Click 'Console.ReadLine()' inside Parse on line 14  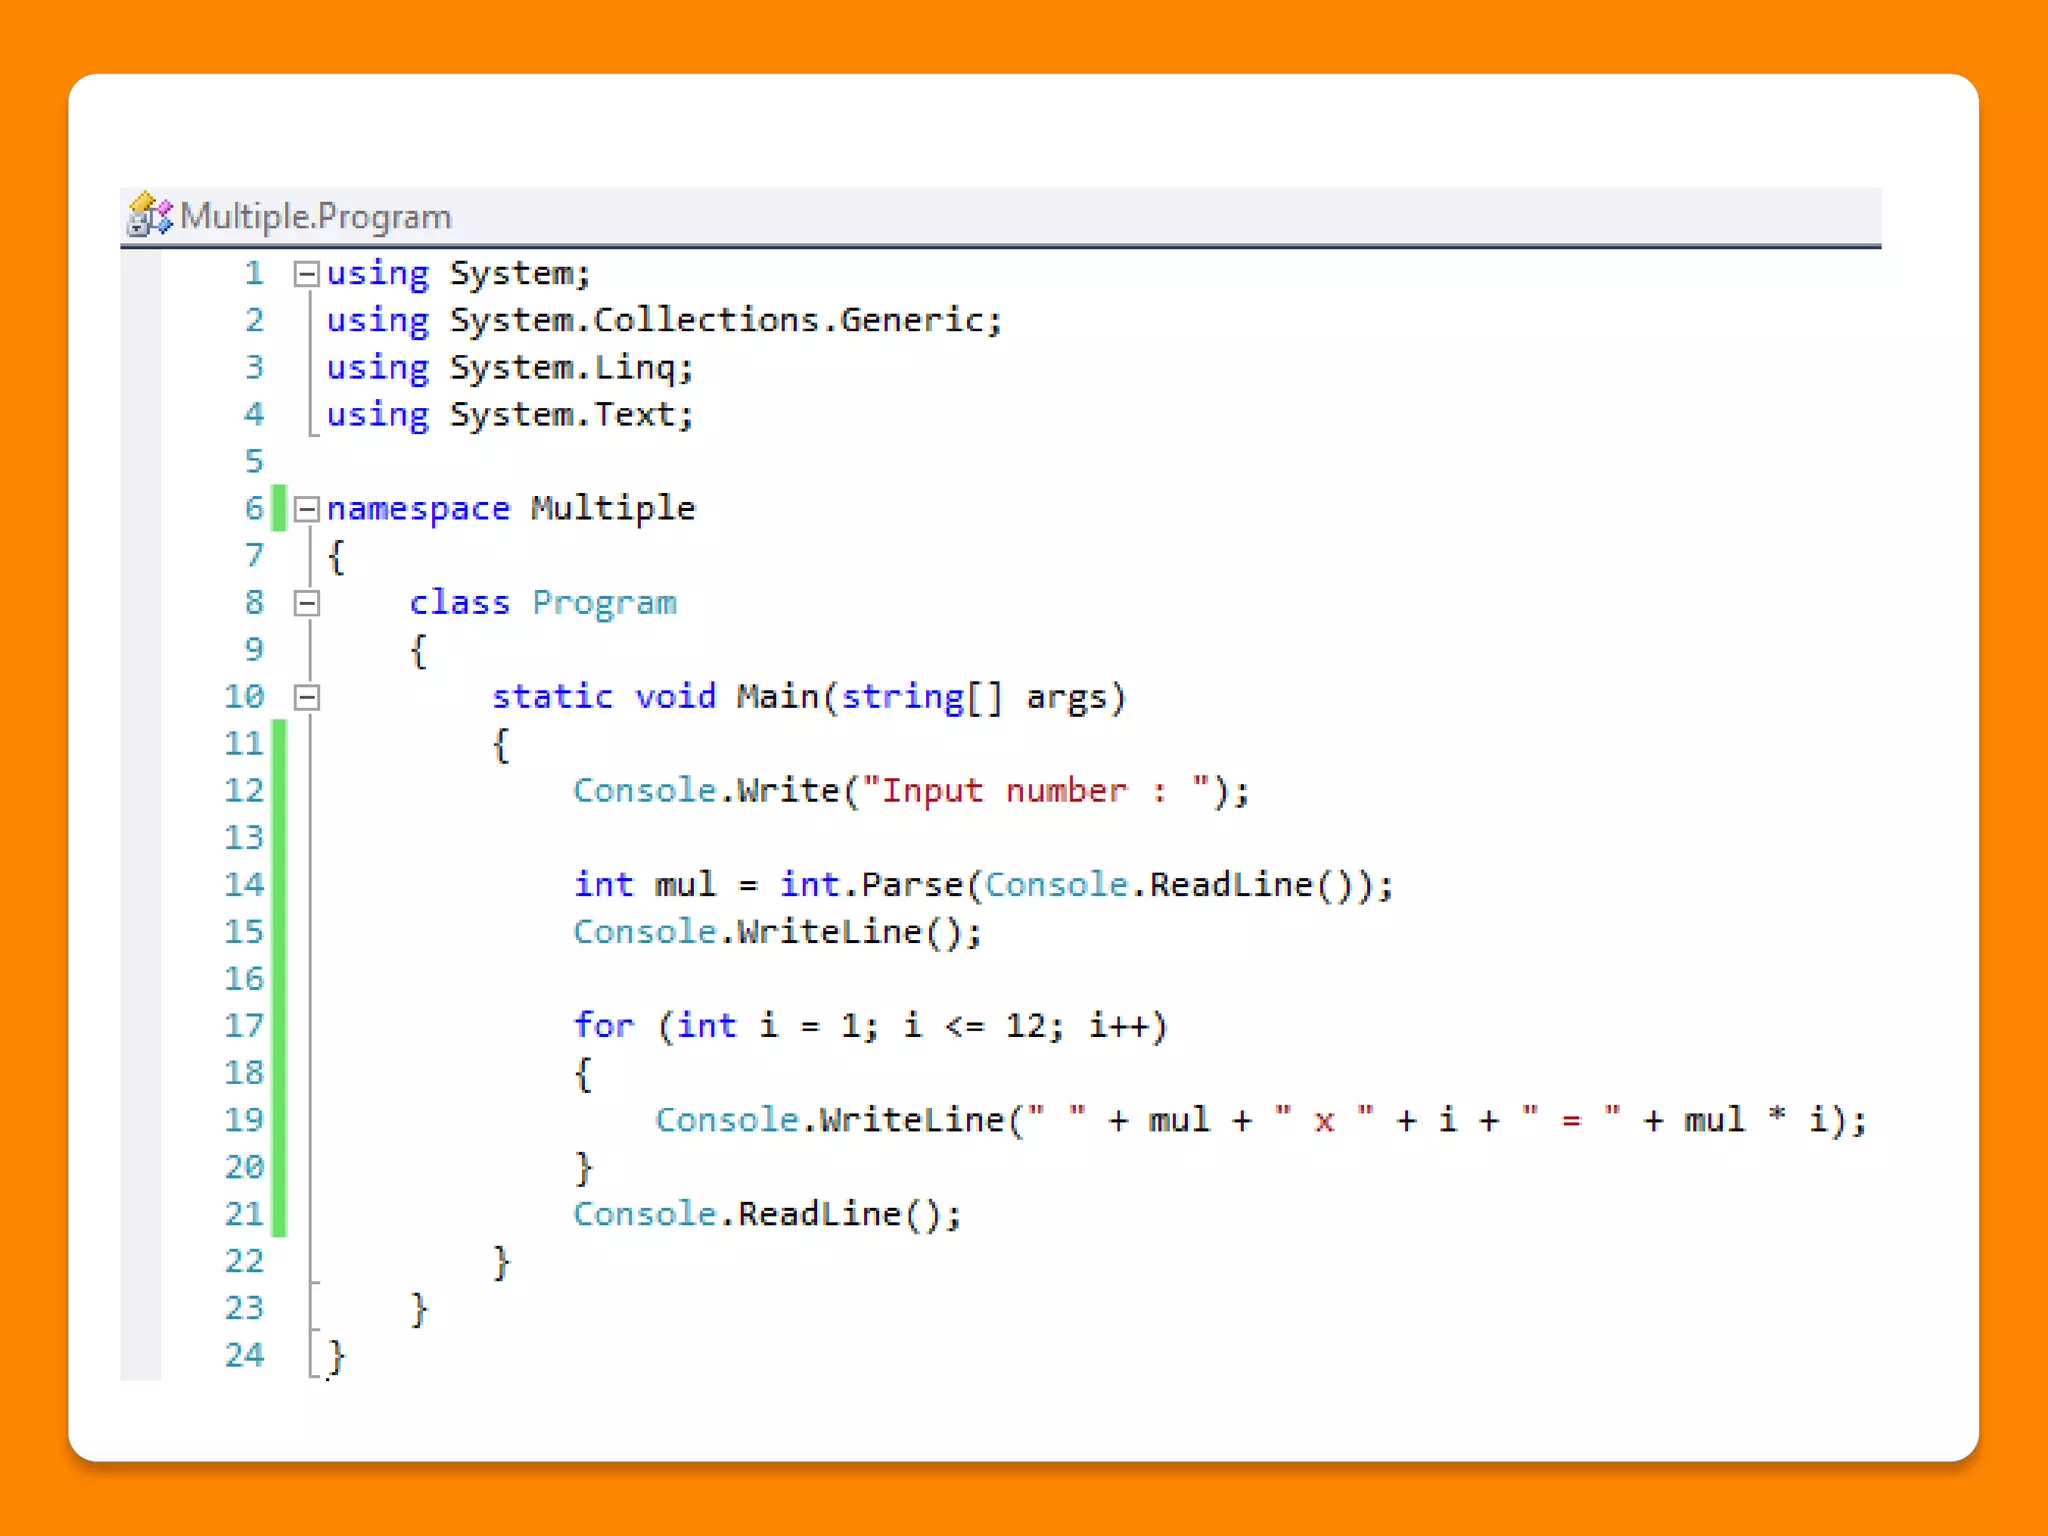pyautogui.click(x=1171, y=885)
